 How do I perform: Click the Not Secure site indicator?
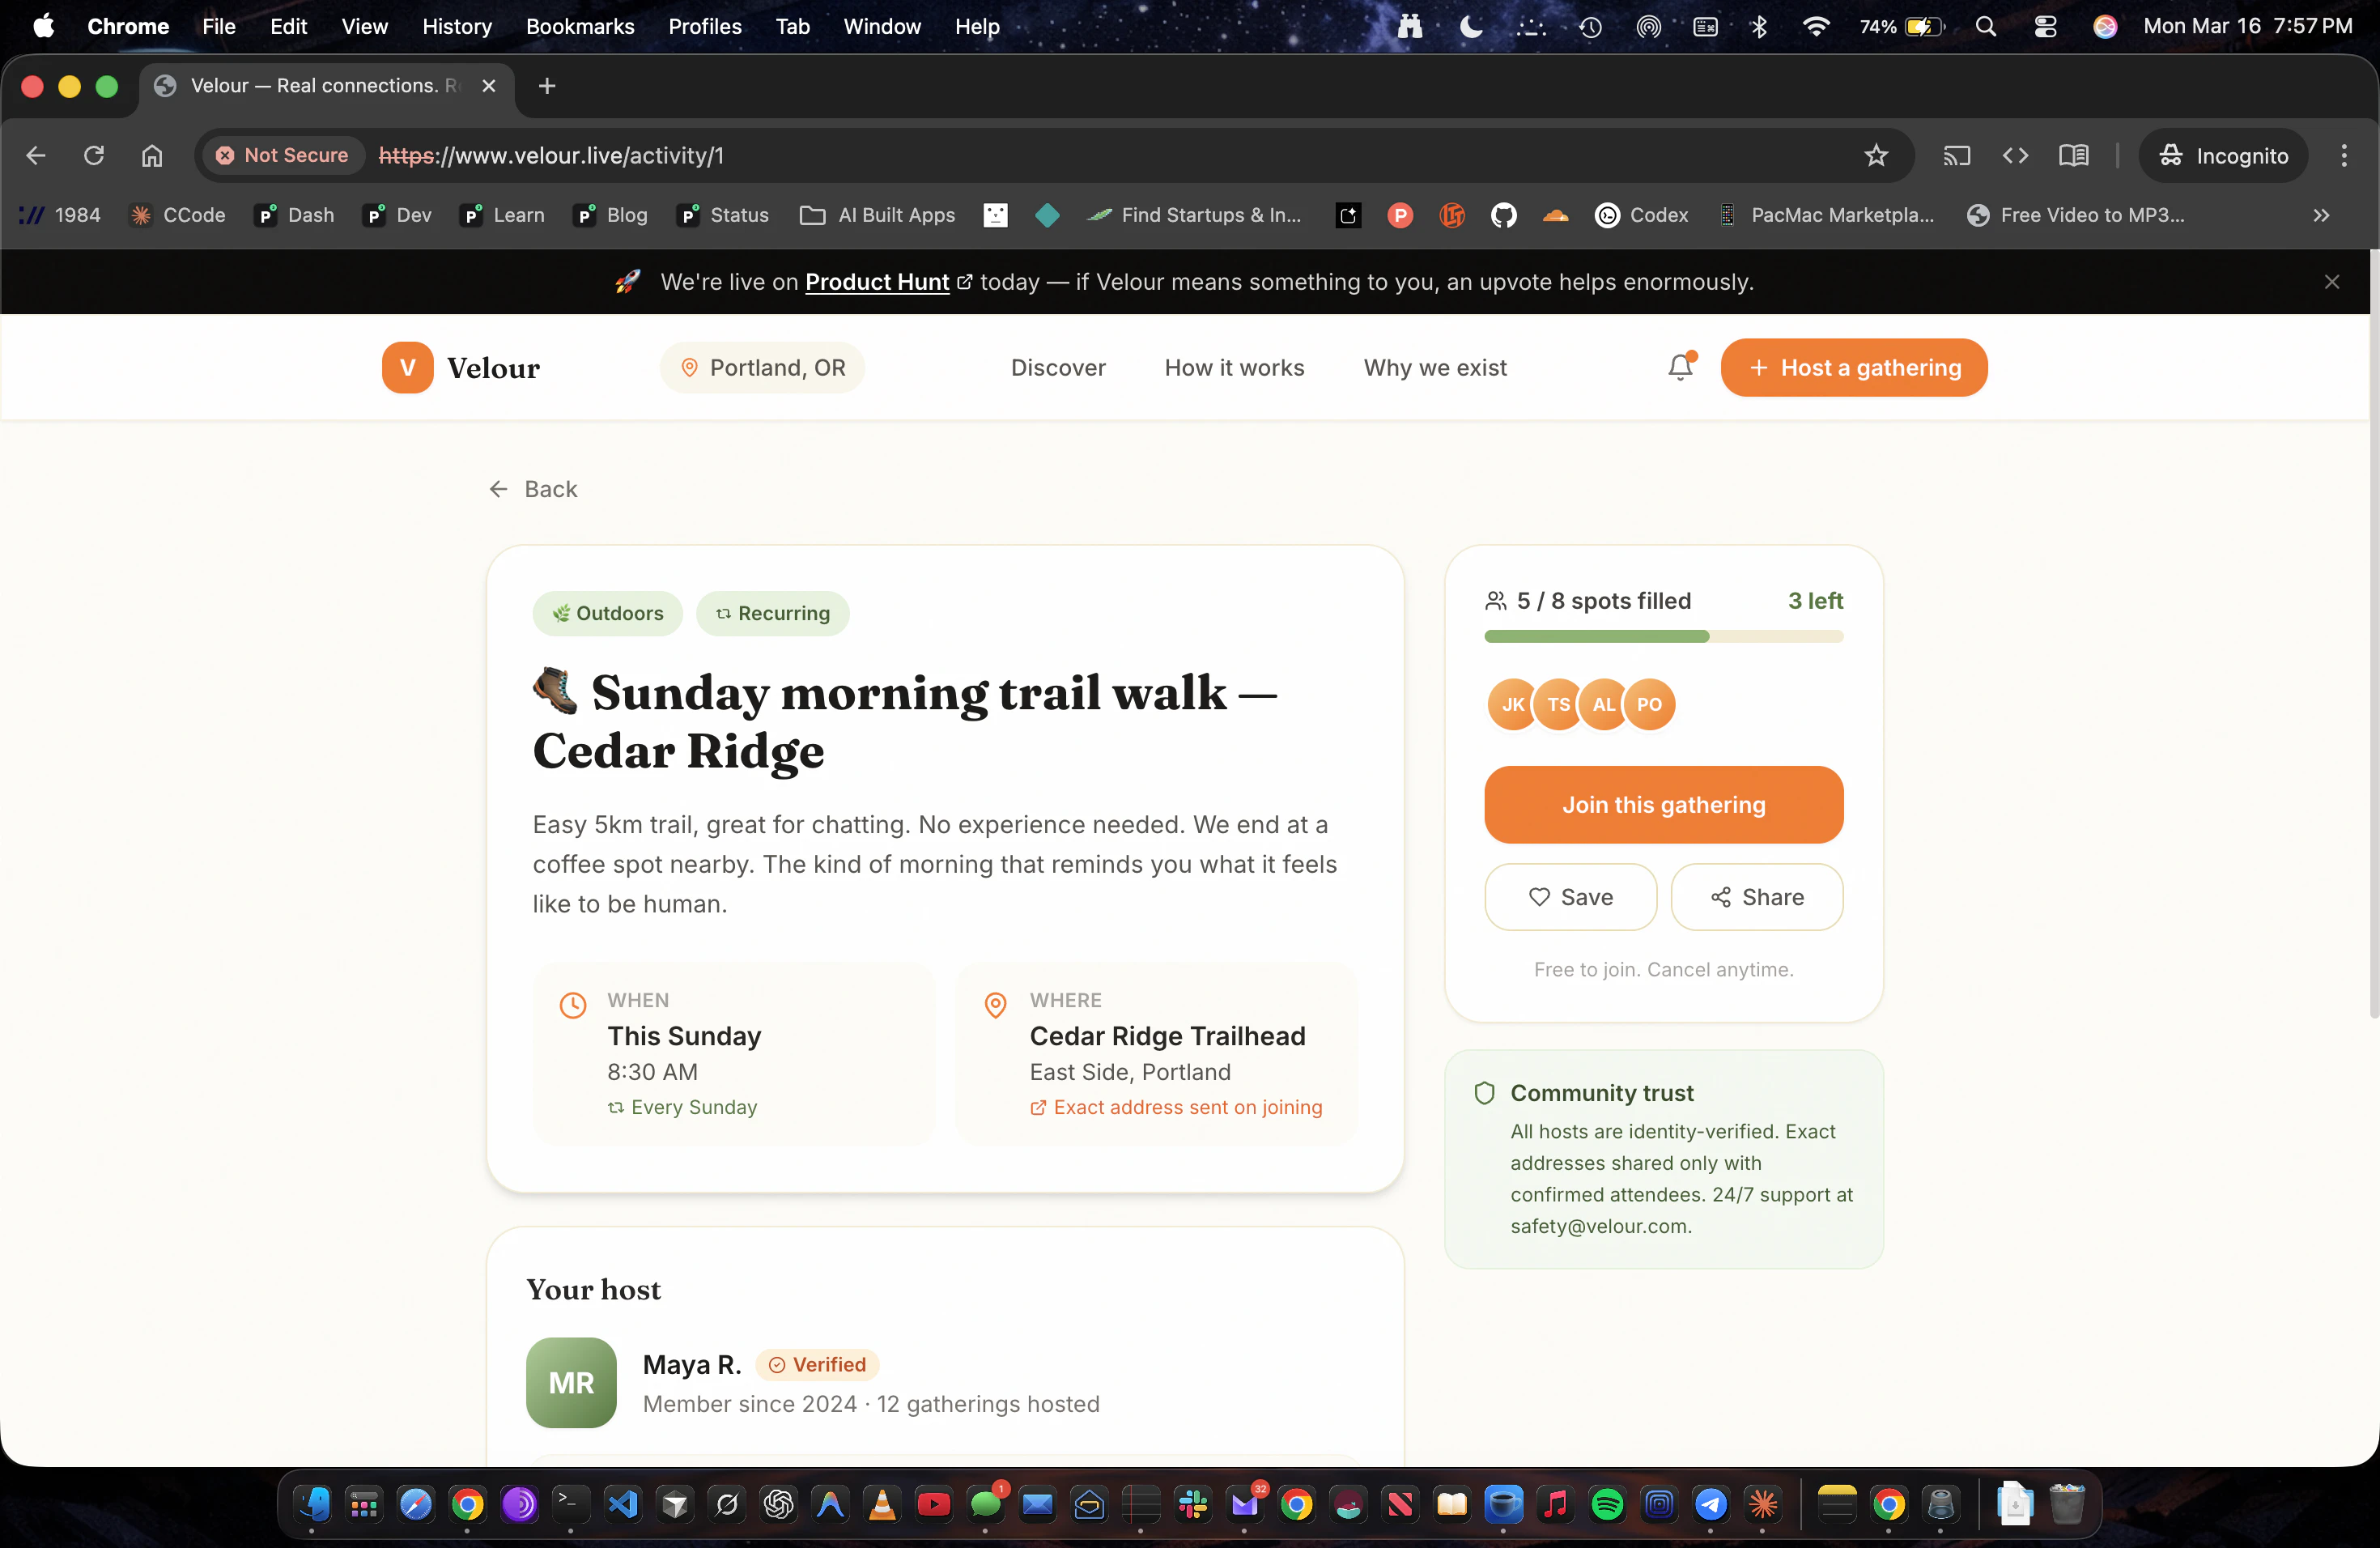point(283,156)
